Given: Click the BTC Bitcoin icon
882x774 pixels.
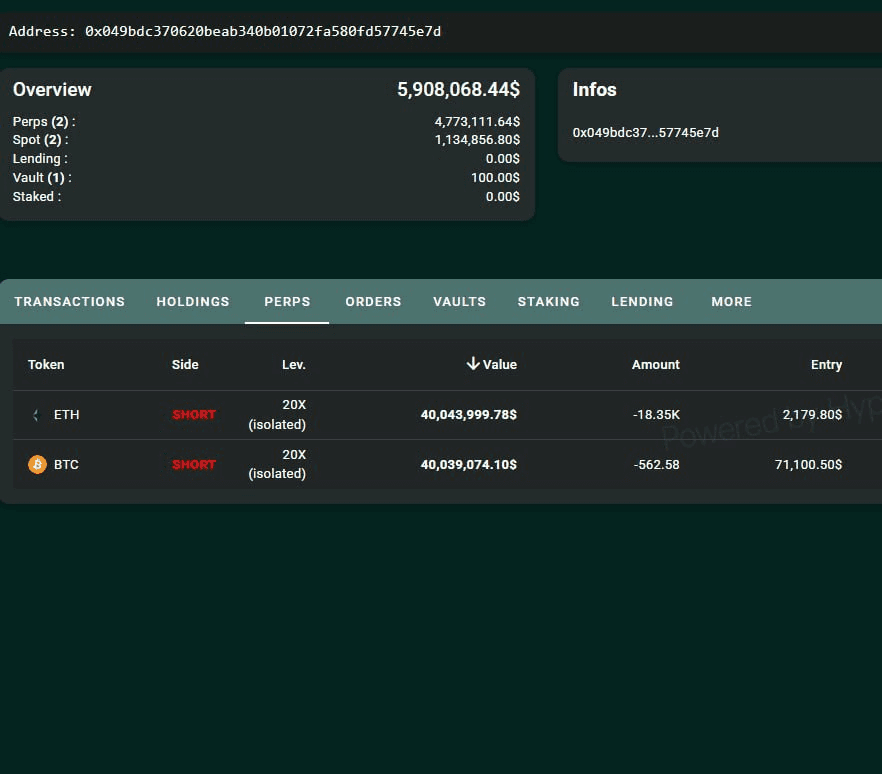Looking at the screenshot, I should click(37, 464).
